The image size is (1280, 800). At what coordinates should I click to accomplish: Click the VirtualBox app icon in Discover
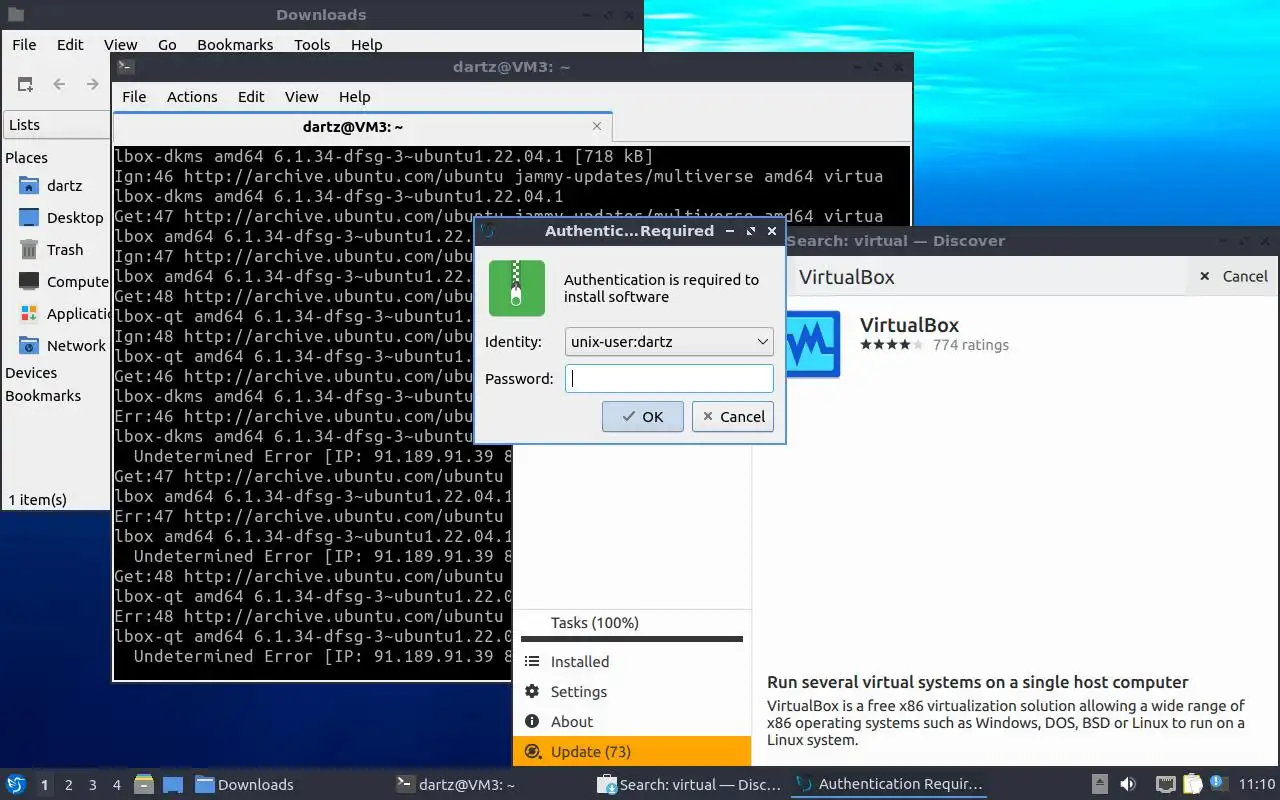click(813, 344)
